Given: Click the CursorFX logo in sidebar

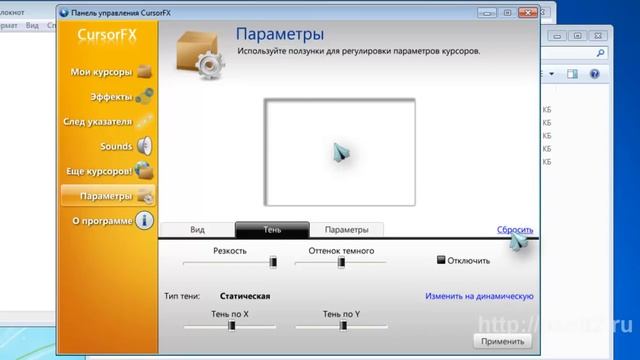Looking at the screenshot, I should click(107, 36).
